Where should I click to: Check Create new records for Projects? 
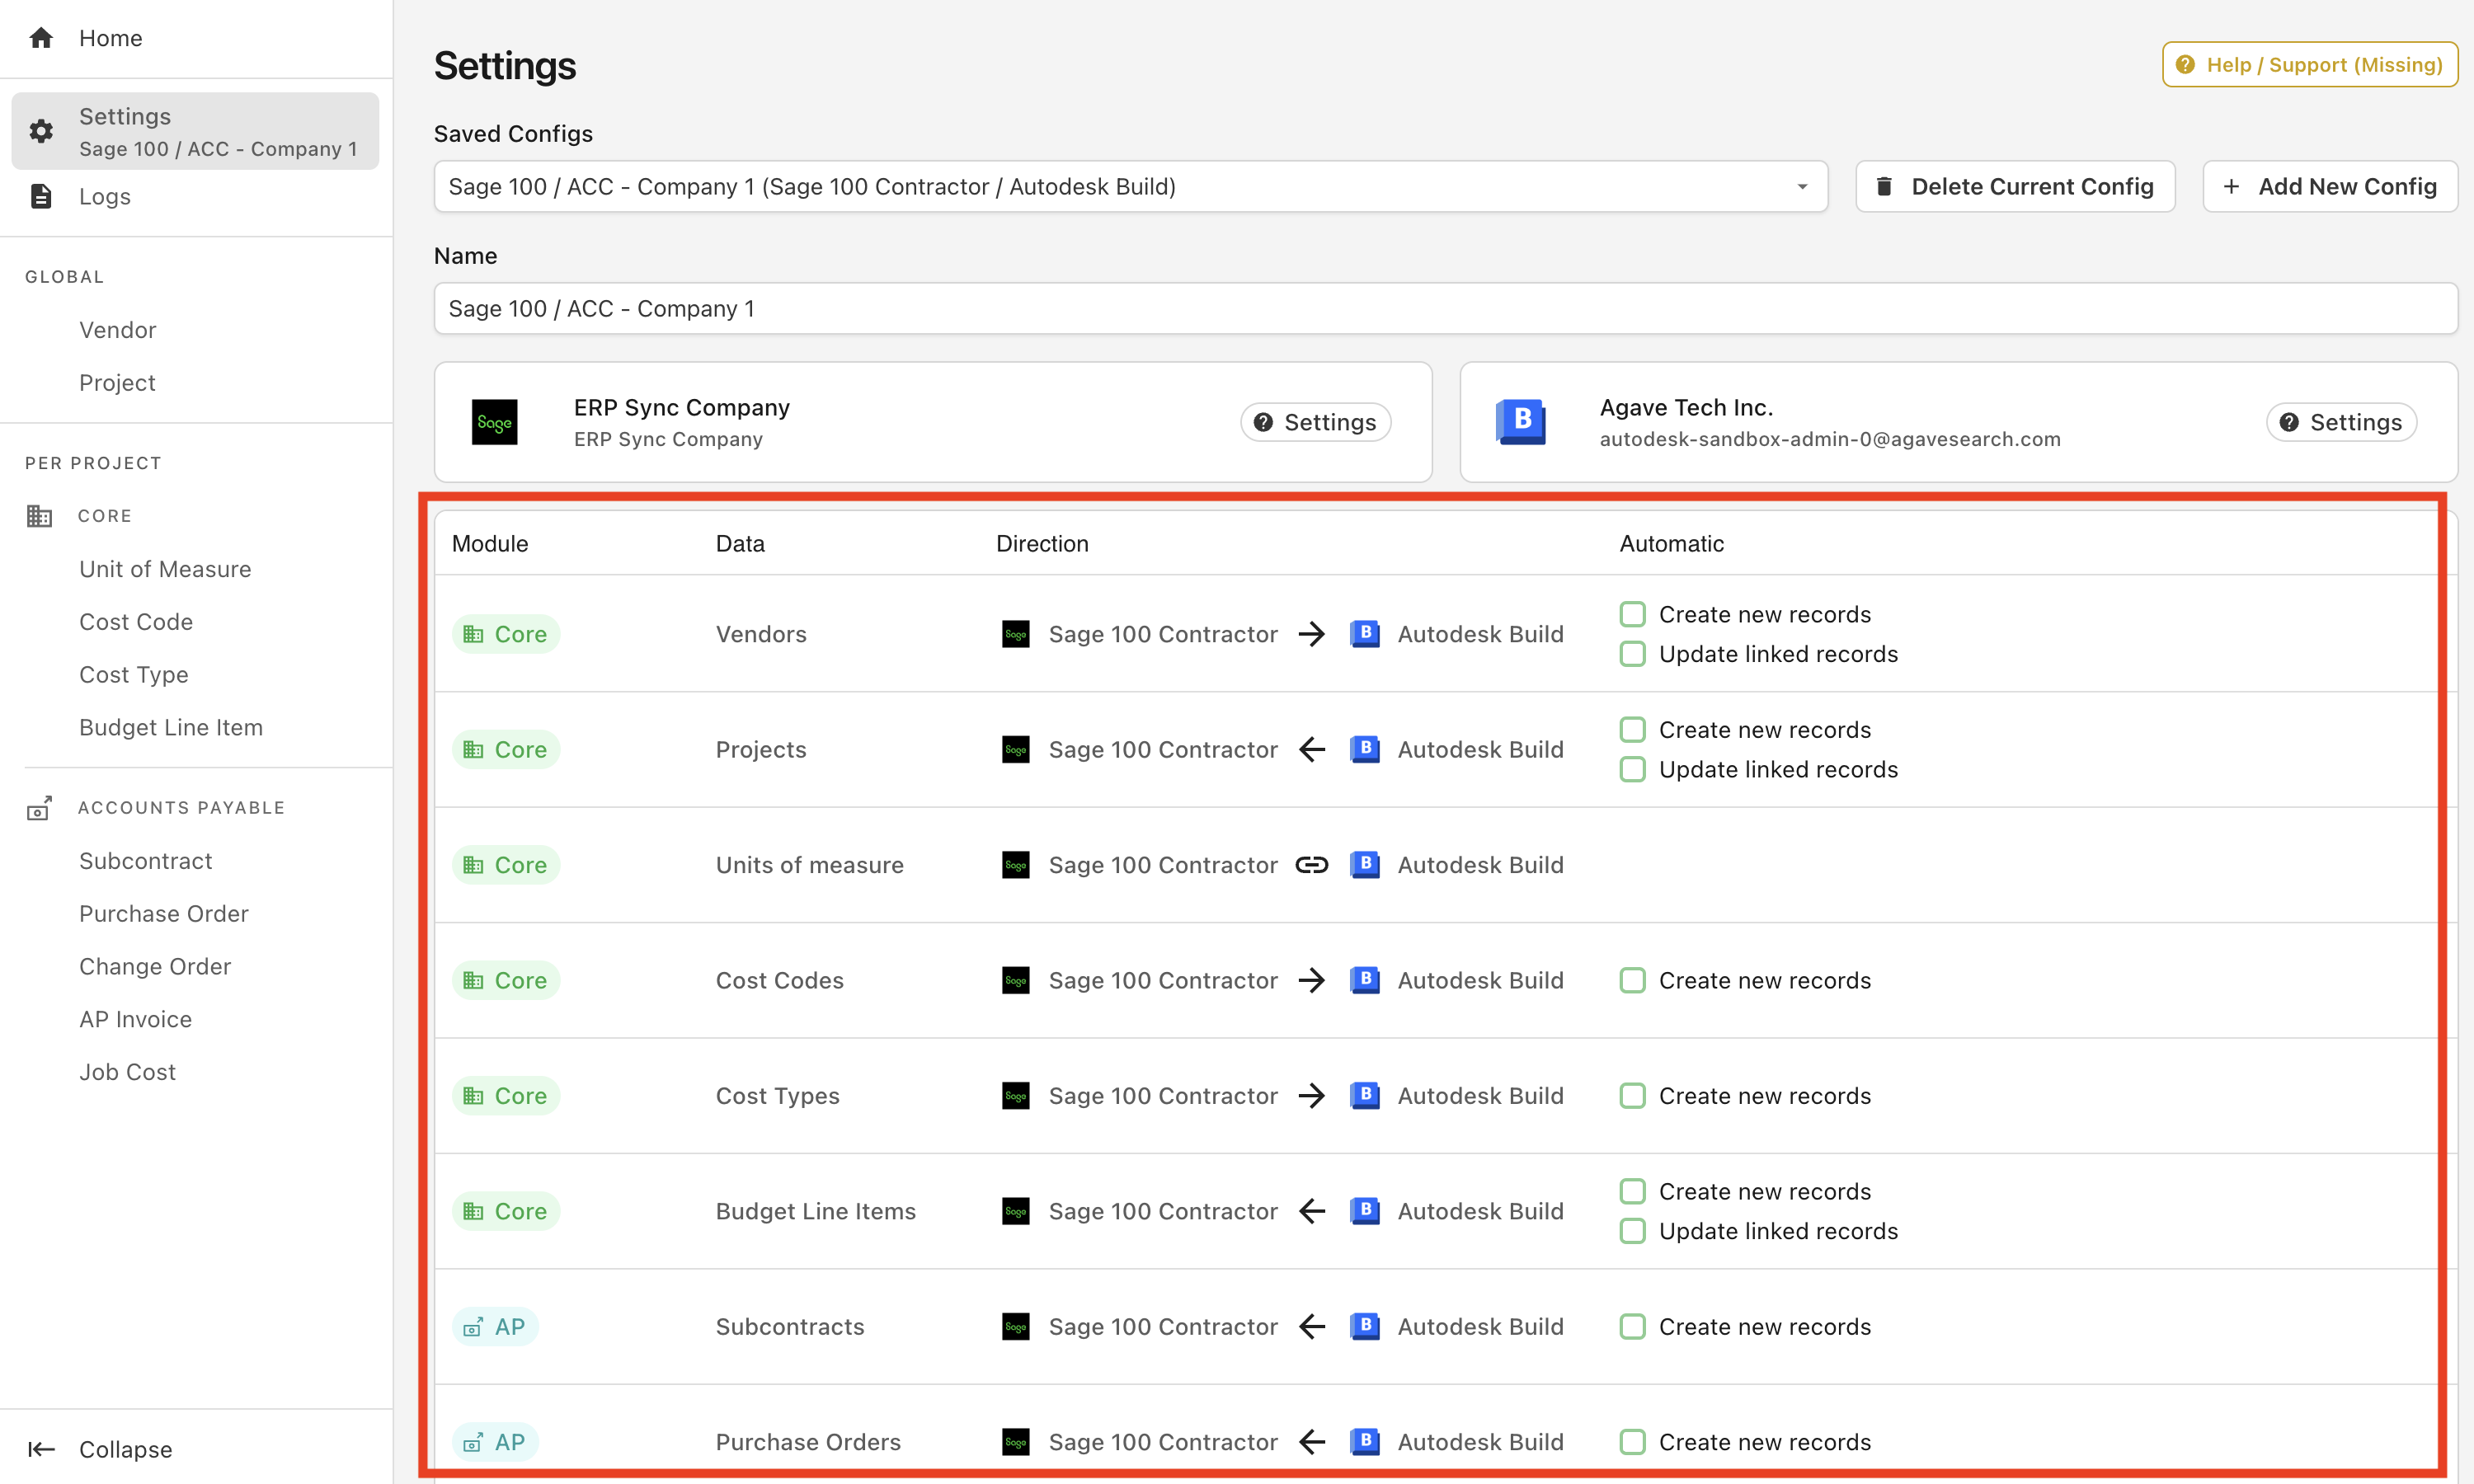1633,730
